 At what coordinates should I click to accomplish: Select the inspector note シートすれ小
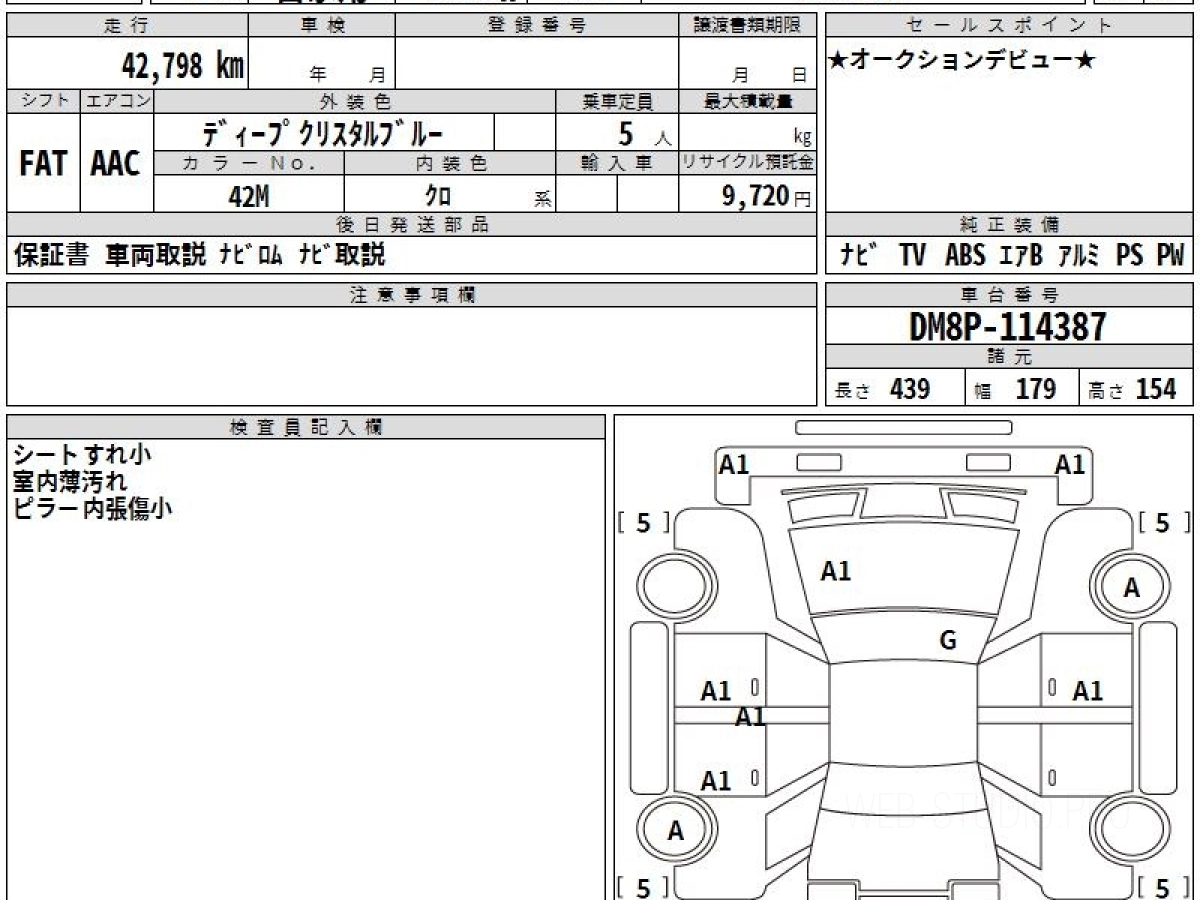coord(82,454)
